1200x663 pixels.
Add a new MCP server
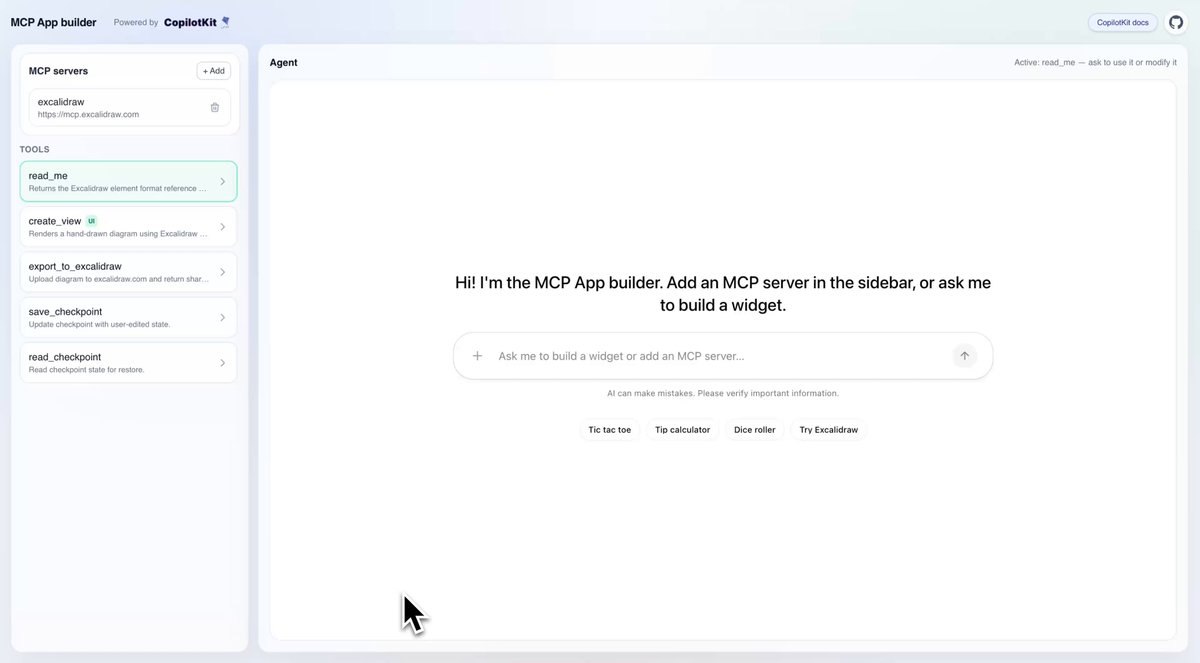pos(214,71)
